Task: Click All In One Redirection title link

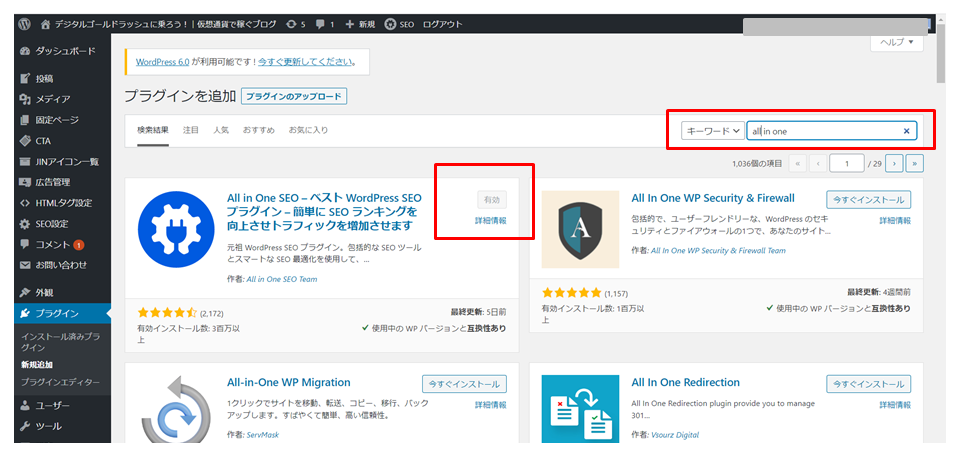Action: (685, 383)
